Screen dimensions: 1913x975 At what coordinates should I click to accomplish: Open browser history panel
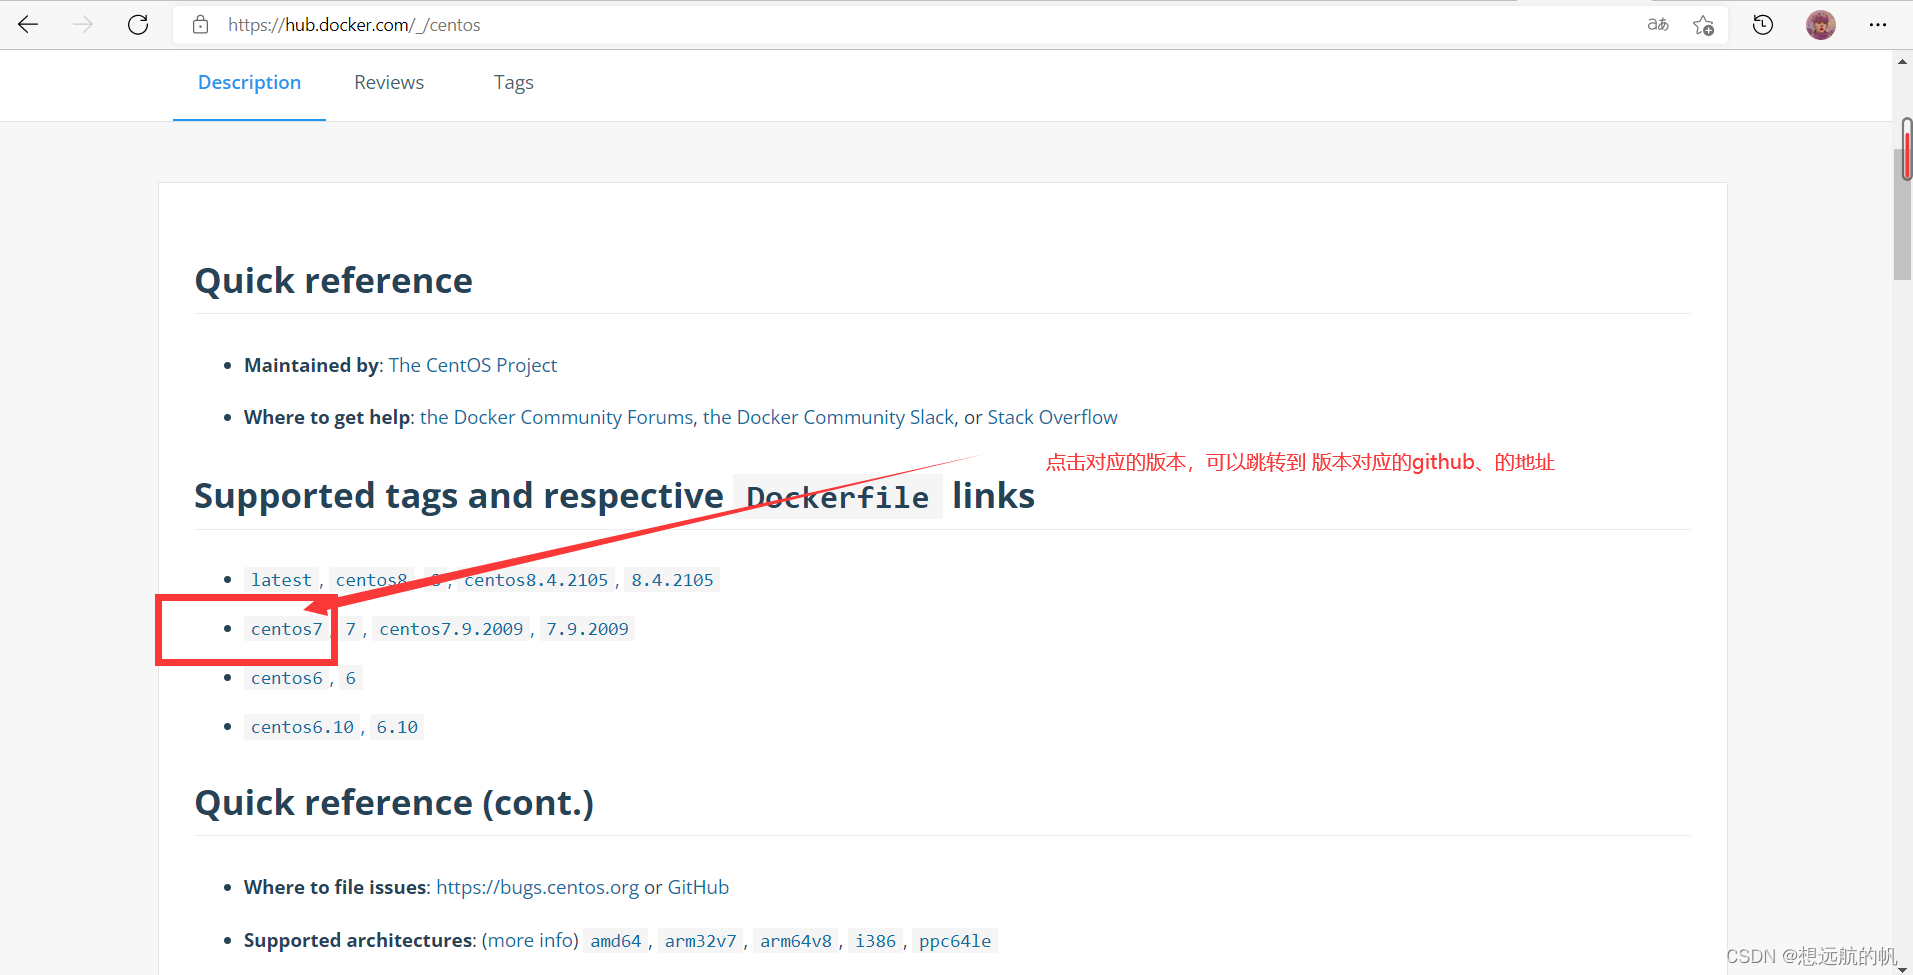click(1763, 25)
